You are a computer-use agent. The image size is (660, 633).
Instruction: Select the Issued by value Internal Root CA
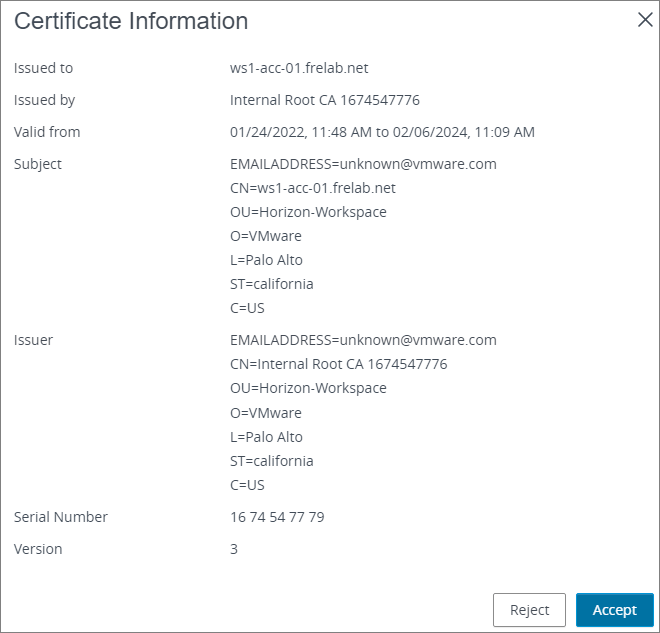click(324, 100)
